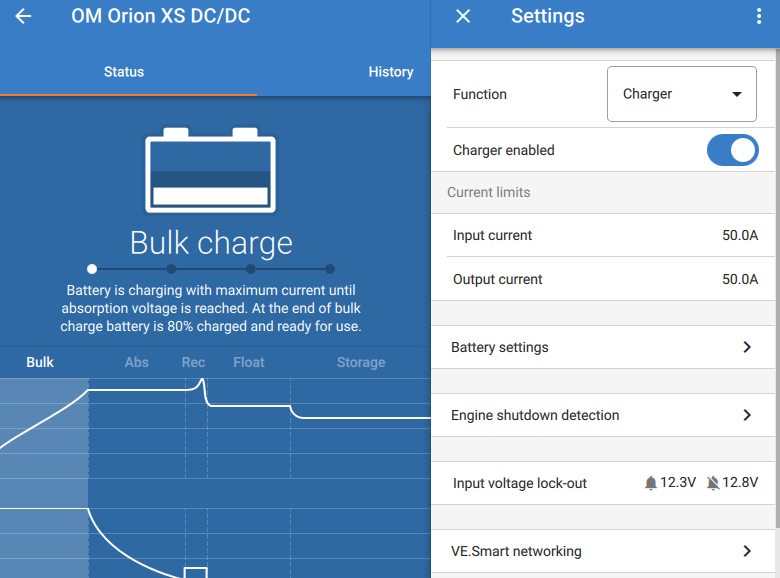Close Settings with the X icon
This screenshot has height=578, width=780.
463,16
